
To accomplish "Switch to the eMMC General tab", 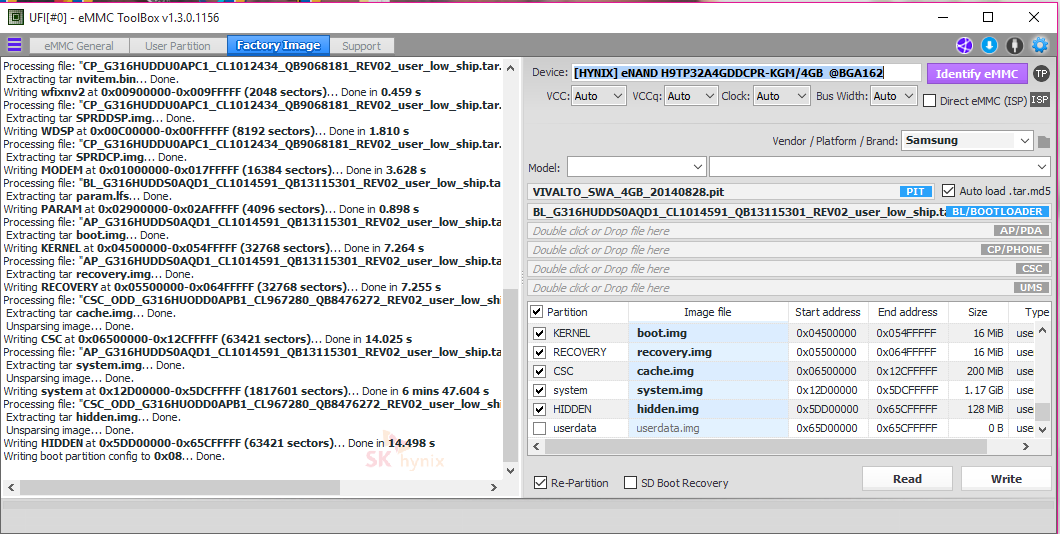I will [x=79, y=46].
